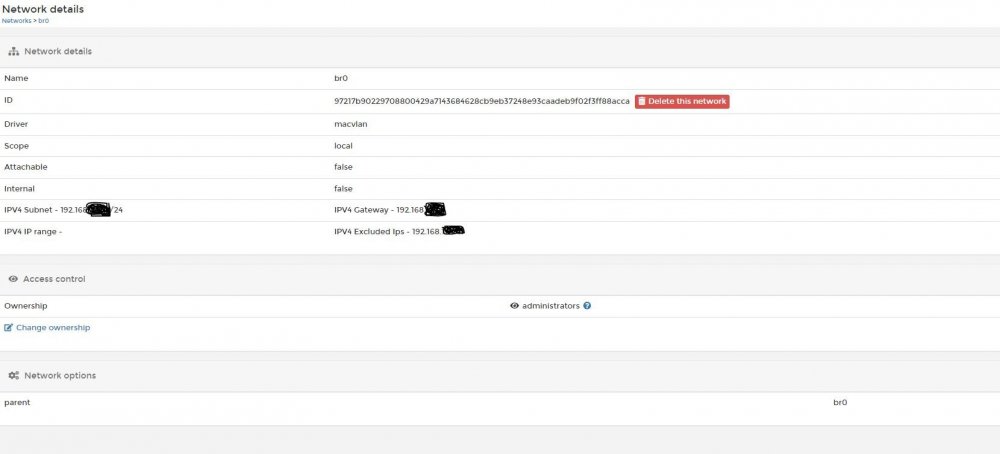The width and height of the screenshot is (1000, 454).
Task: Select the br0 value in Name row
Action: coord(341,78)
